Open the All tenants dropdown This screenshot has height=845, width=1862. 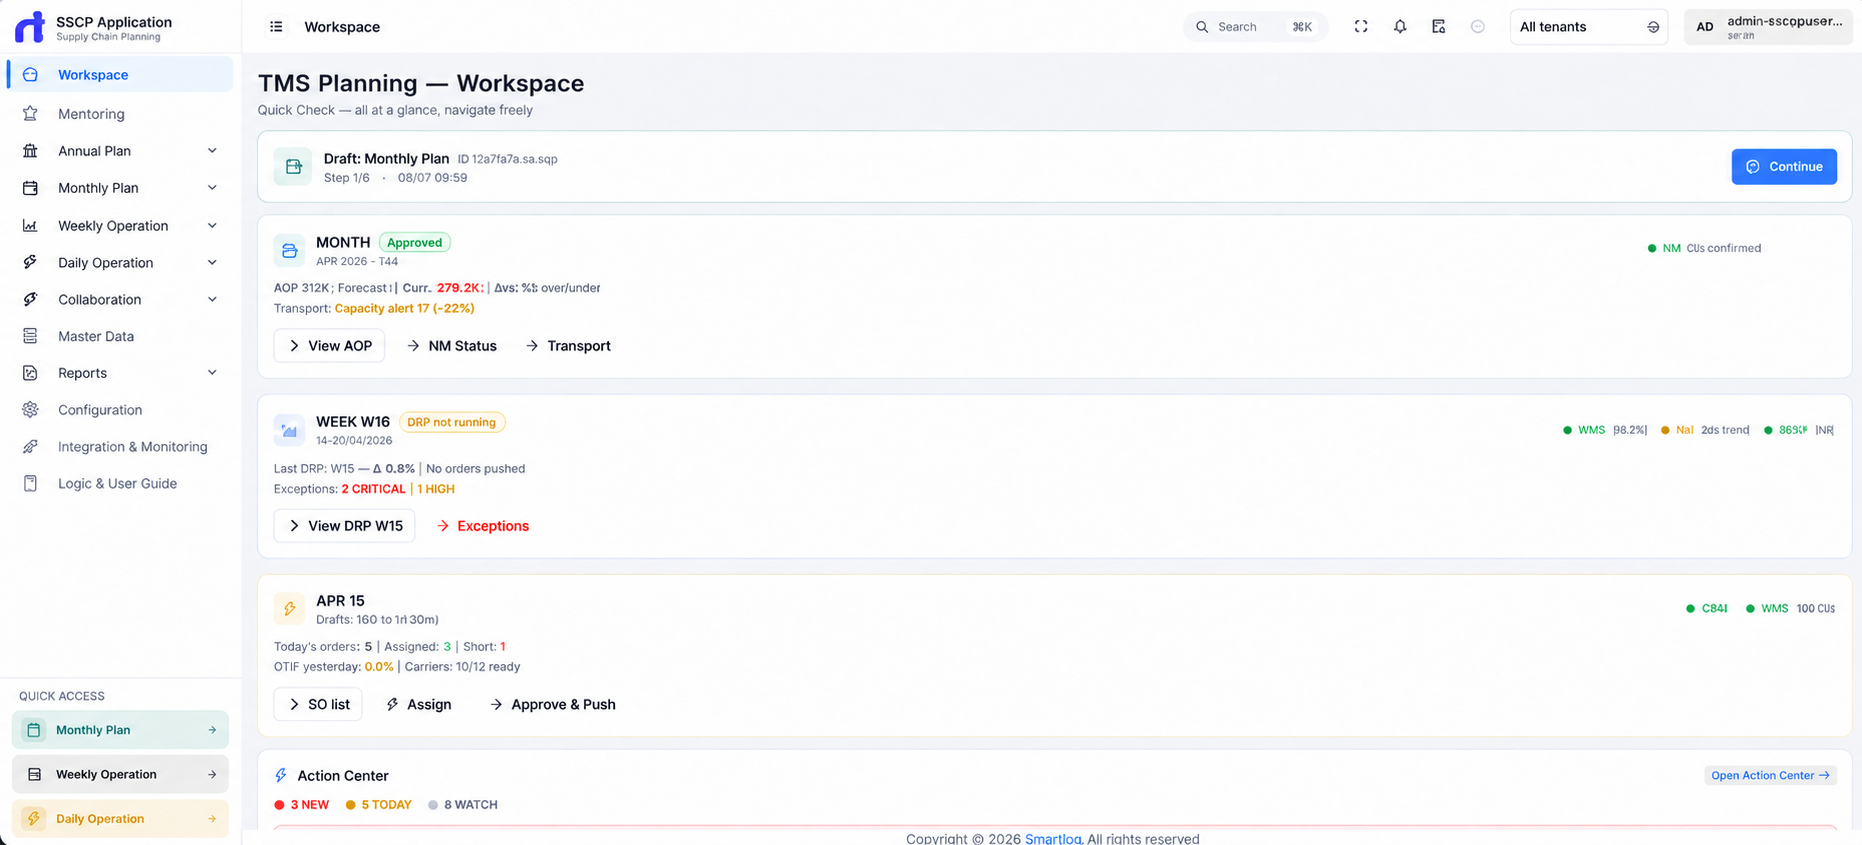pos(1588,27)
